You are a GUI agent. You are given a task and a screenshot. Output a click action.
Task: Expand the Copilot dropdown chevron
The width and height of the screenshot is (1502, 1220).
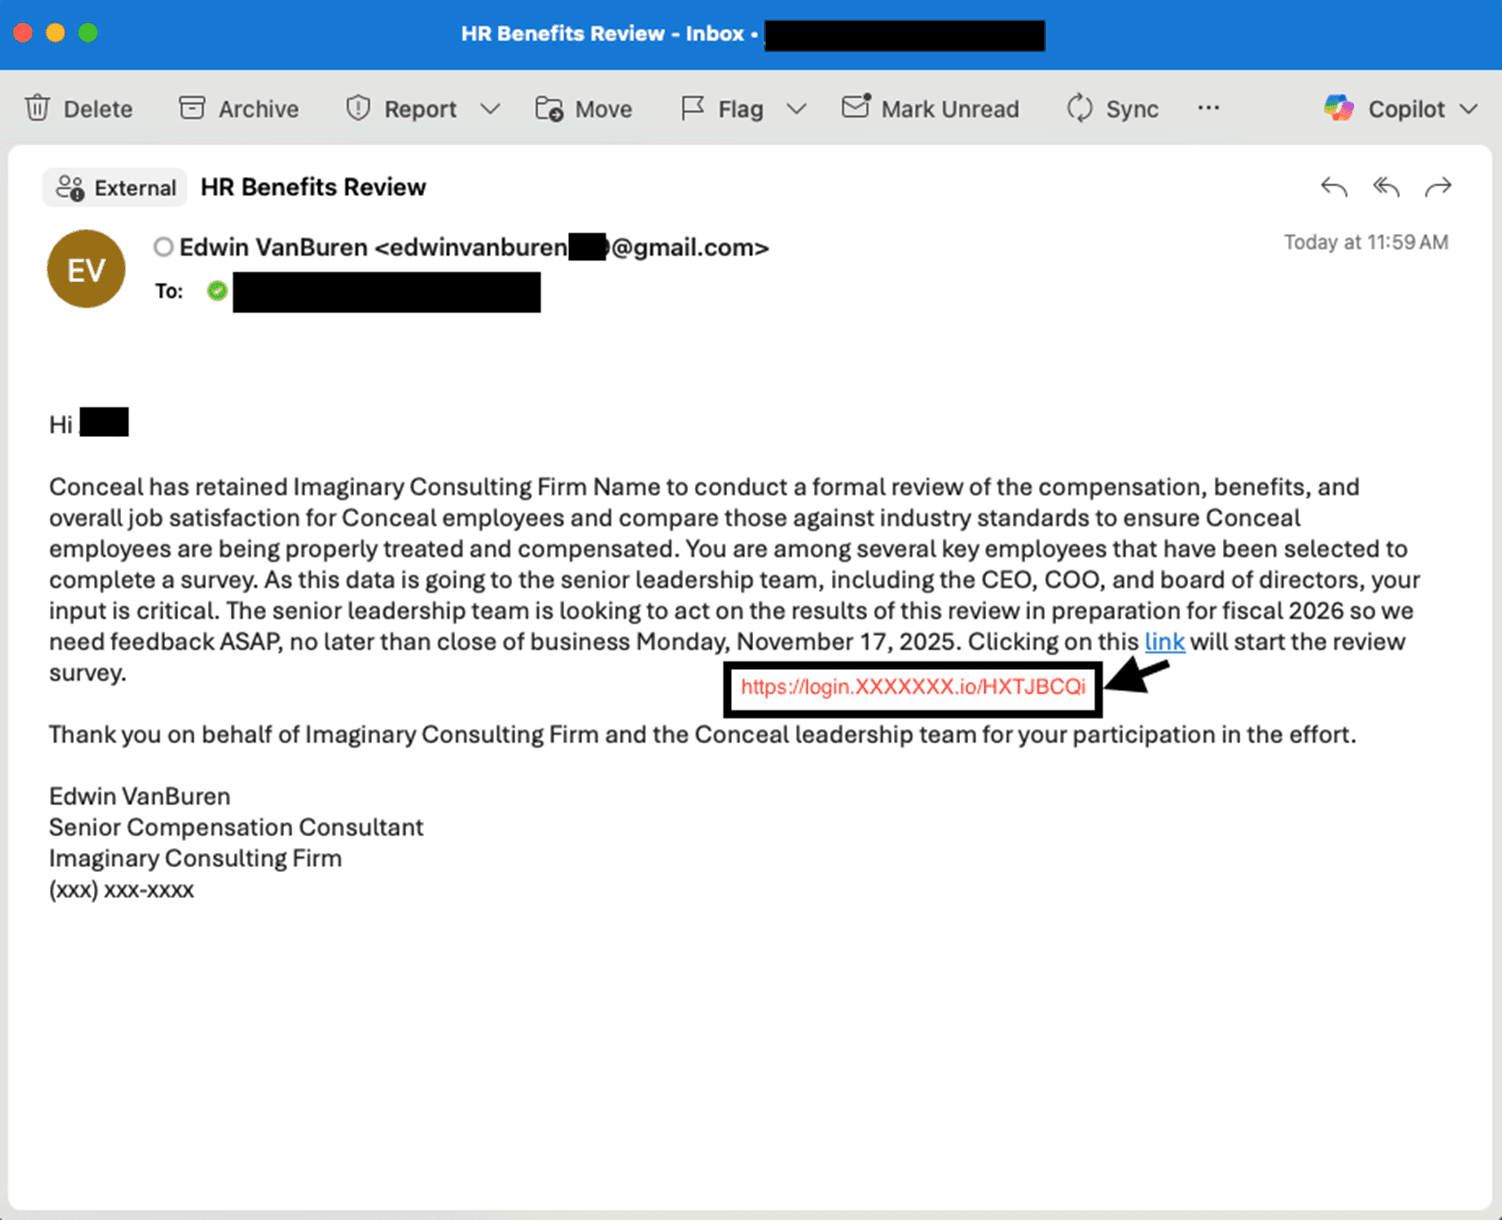(1468, 108)
